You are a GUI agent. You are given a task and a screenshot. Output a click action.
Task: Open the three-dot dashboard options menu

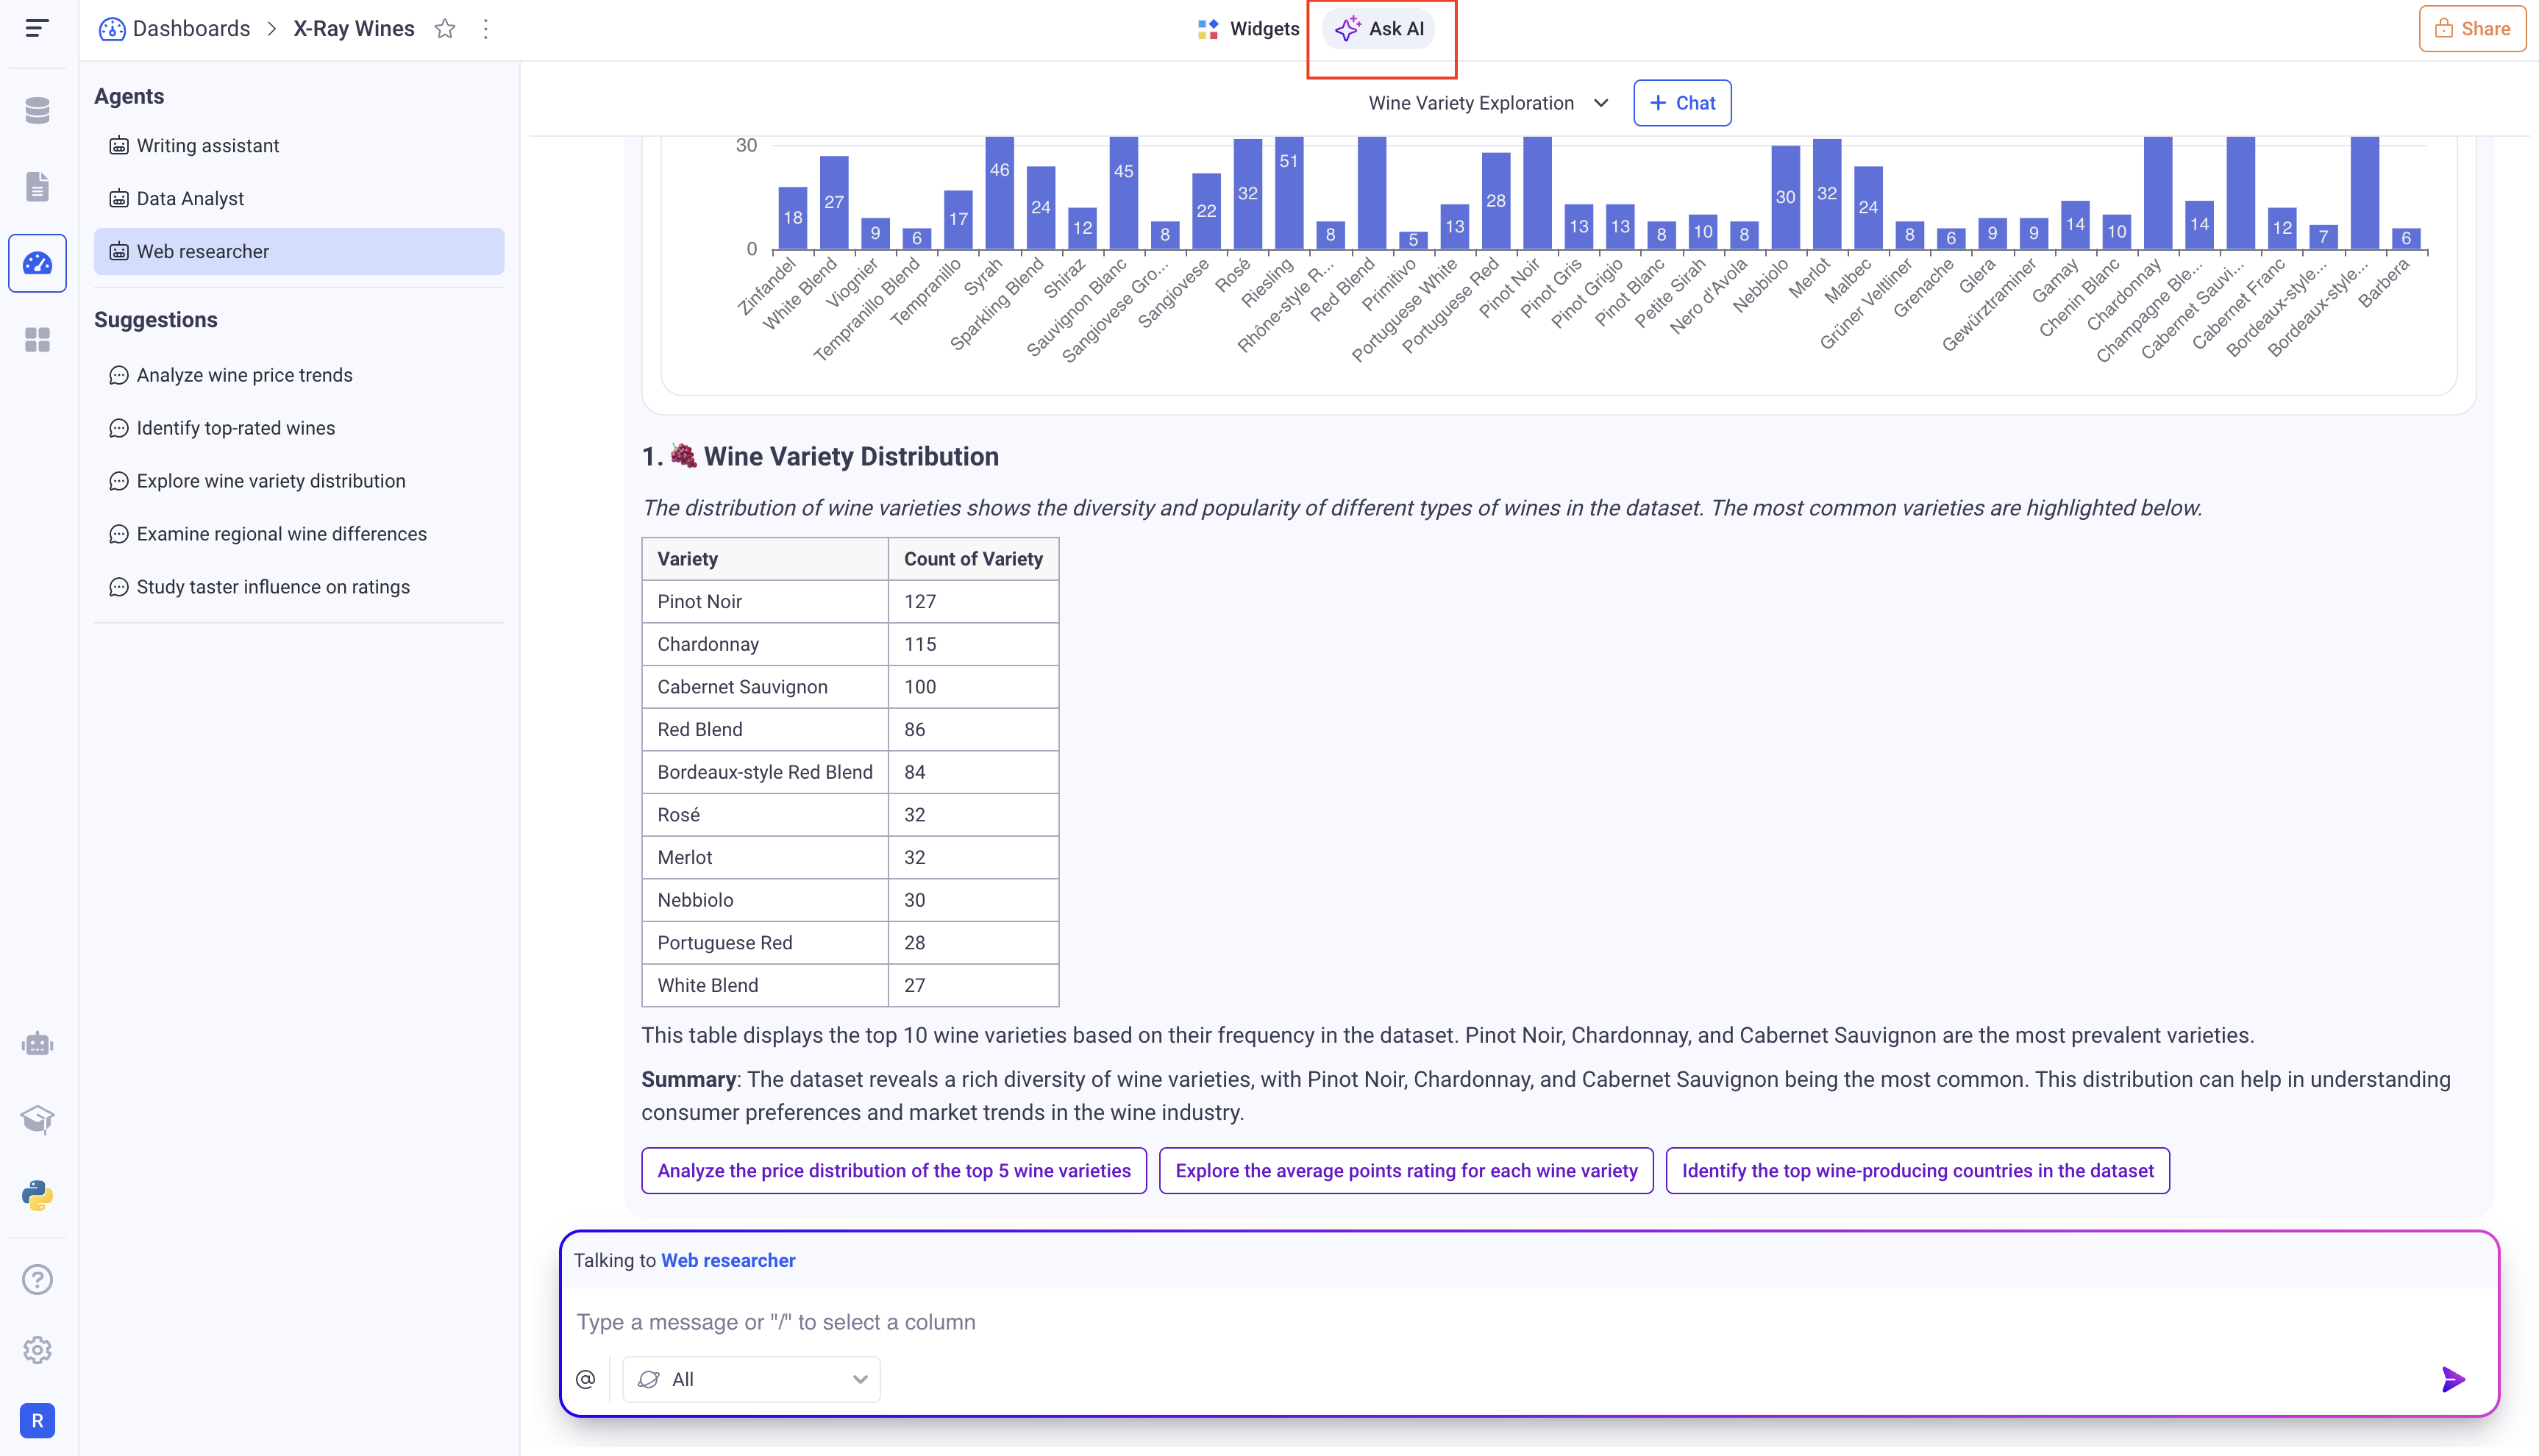[x=486, y=29]
